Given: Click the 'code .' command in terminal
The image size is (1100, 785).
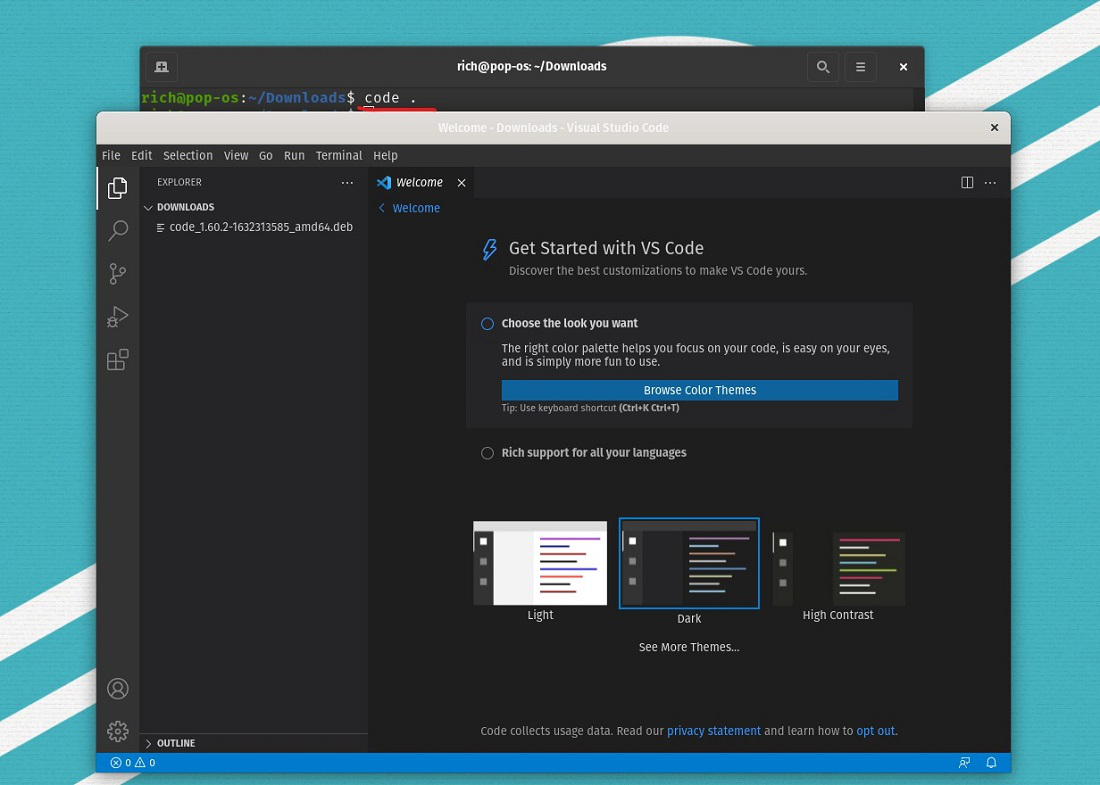Looking at the screenshot, I should 390,98.
